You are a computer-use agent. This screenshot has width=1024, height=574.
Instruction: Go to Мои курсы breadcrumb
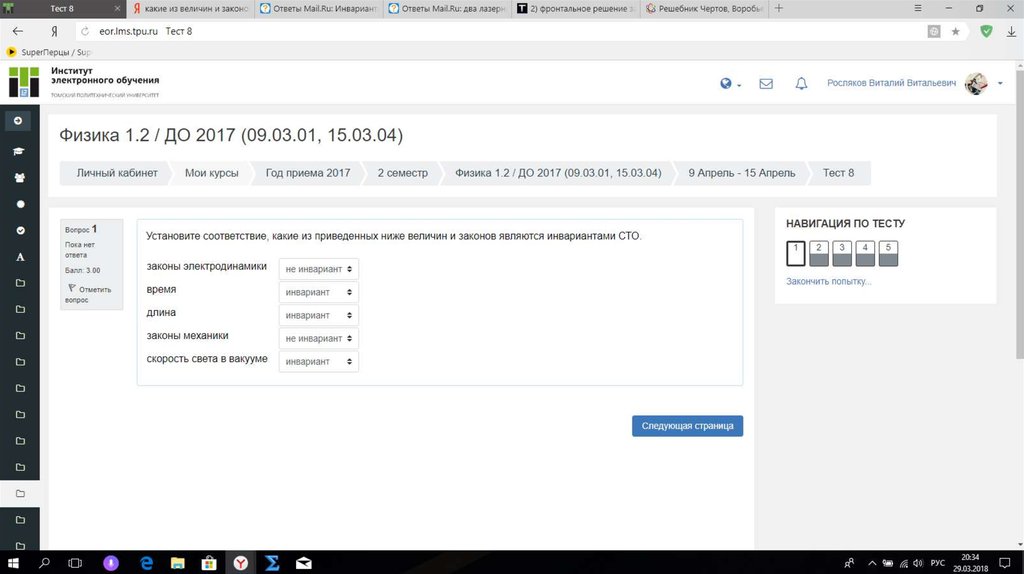[x=212, y=173]
